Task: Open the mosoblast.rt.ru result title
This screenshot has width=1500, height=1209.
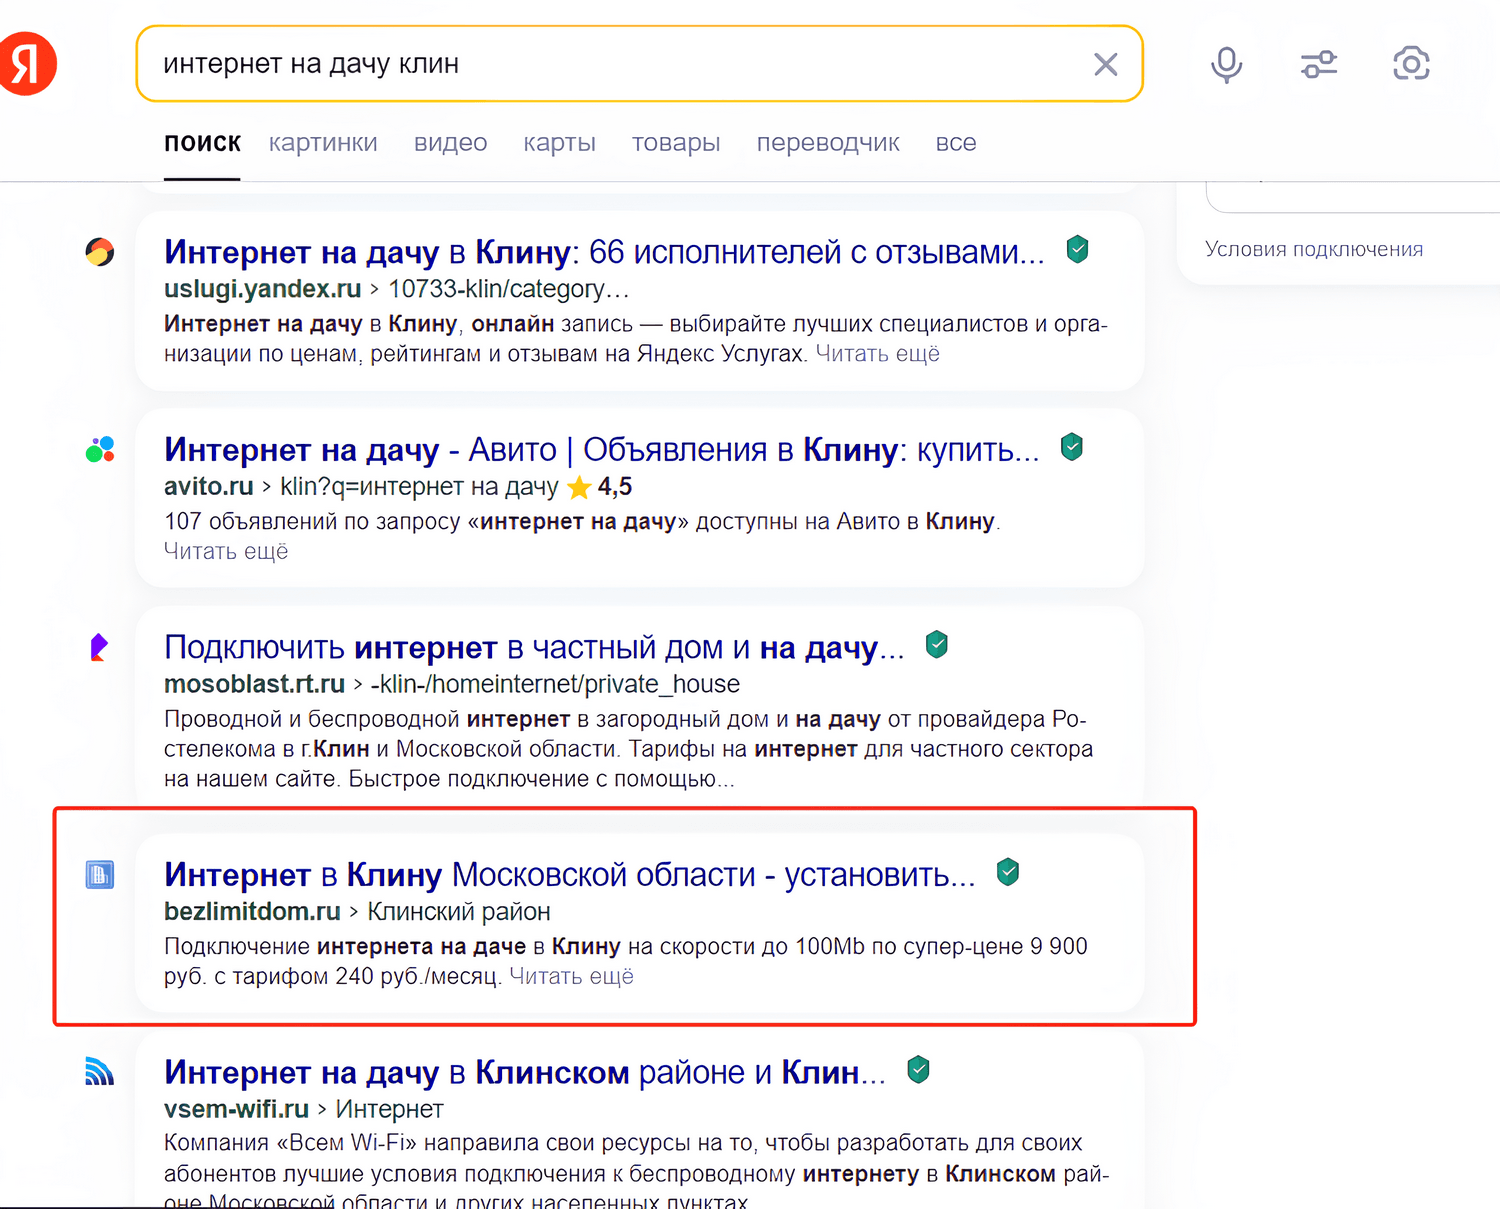Action: (534, 648)
